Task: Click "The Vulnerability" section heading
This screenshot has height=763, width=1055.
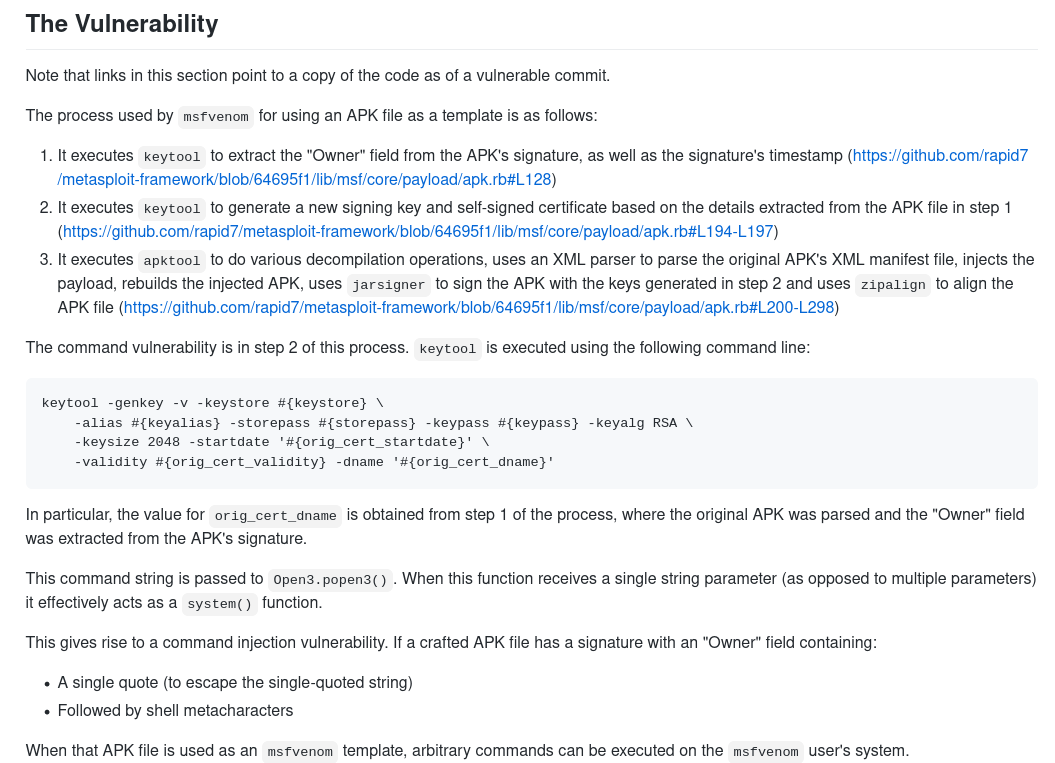Action: (x=122, y=24)
